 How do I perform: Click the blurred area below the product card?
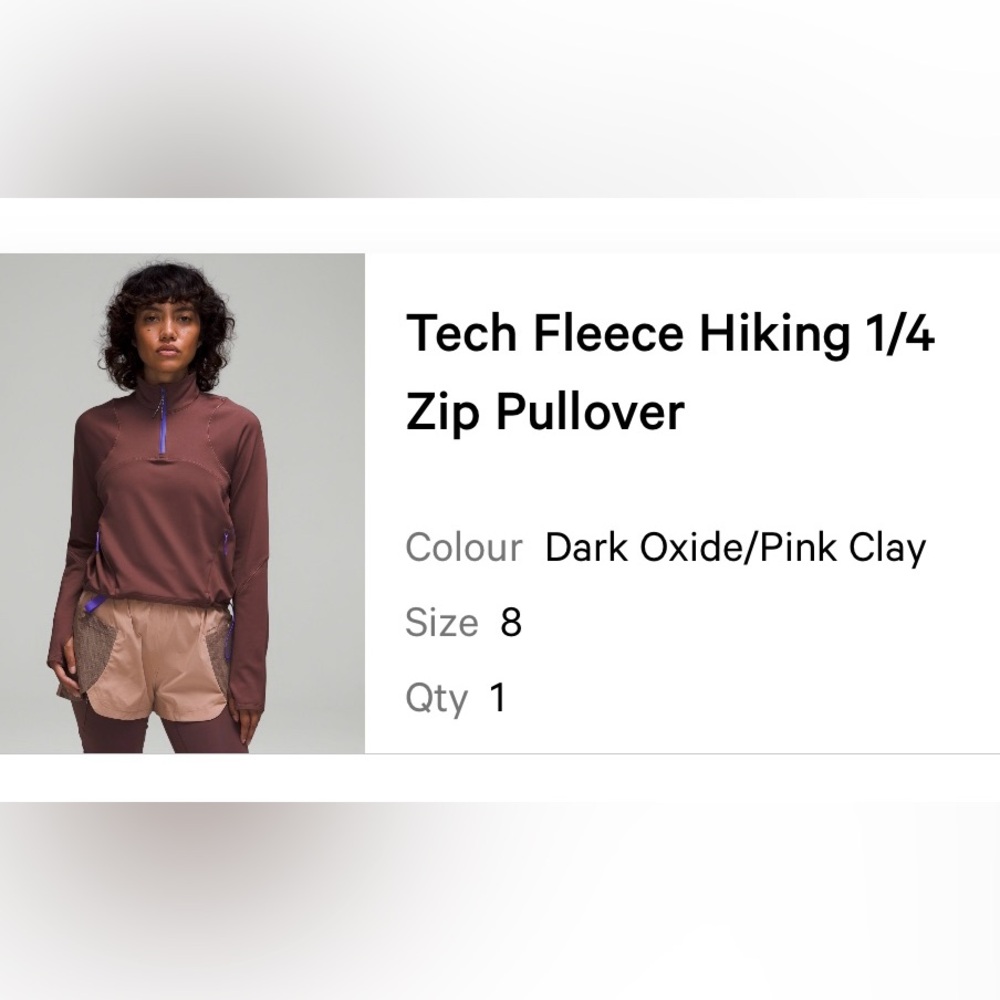point(500,900)
